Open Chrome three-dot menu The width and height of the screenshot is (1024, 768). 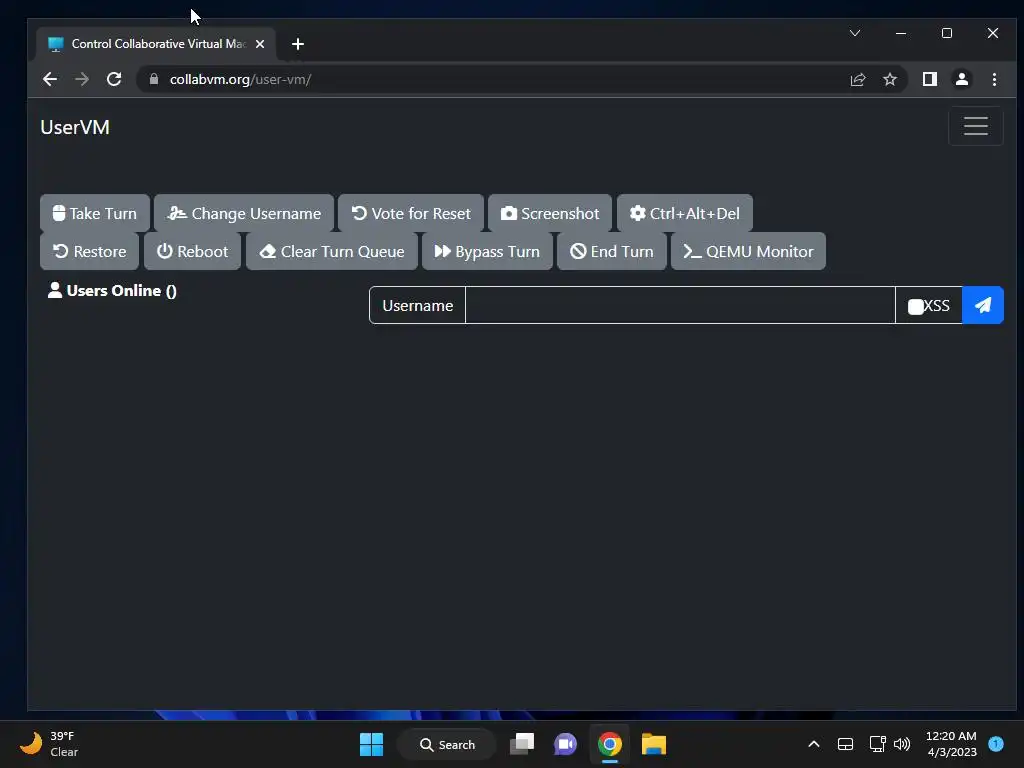994,79
